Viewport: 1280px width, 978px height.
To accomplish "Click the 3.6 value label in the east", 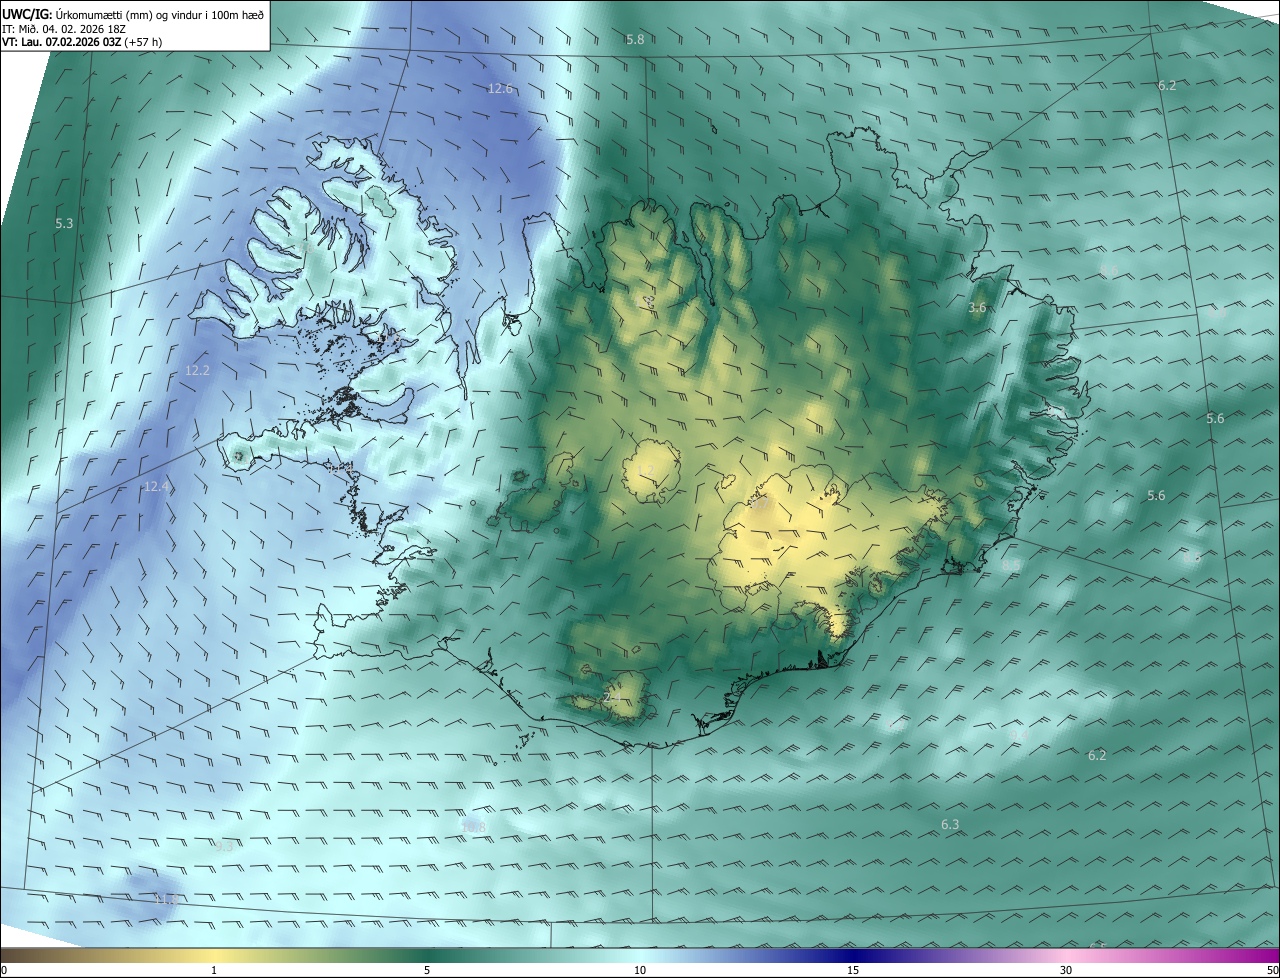I will coord(977,308).
